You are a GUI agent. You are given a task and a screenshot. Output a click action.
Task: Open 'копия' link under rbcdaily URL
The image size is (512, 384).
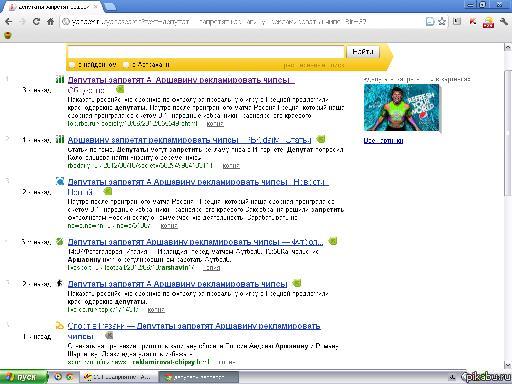231,166
